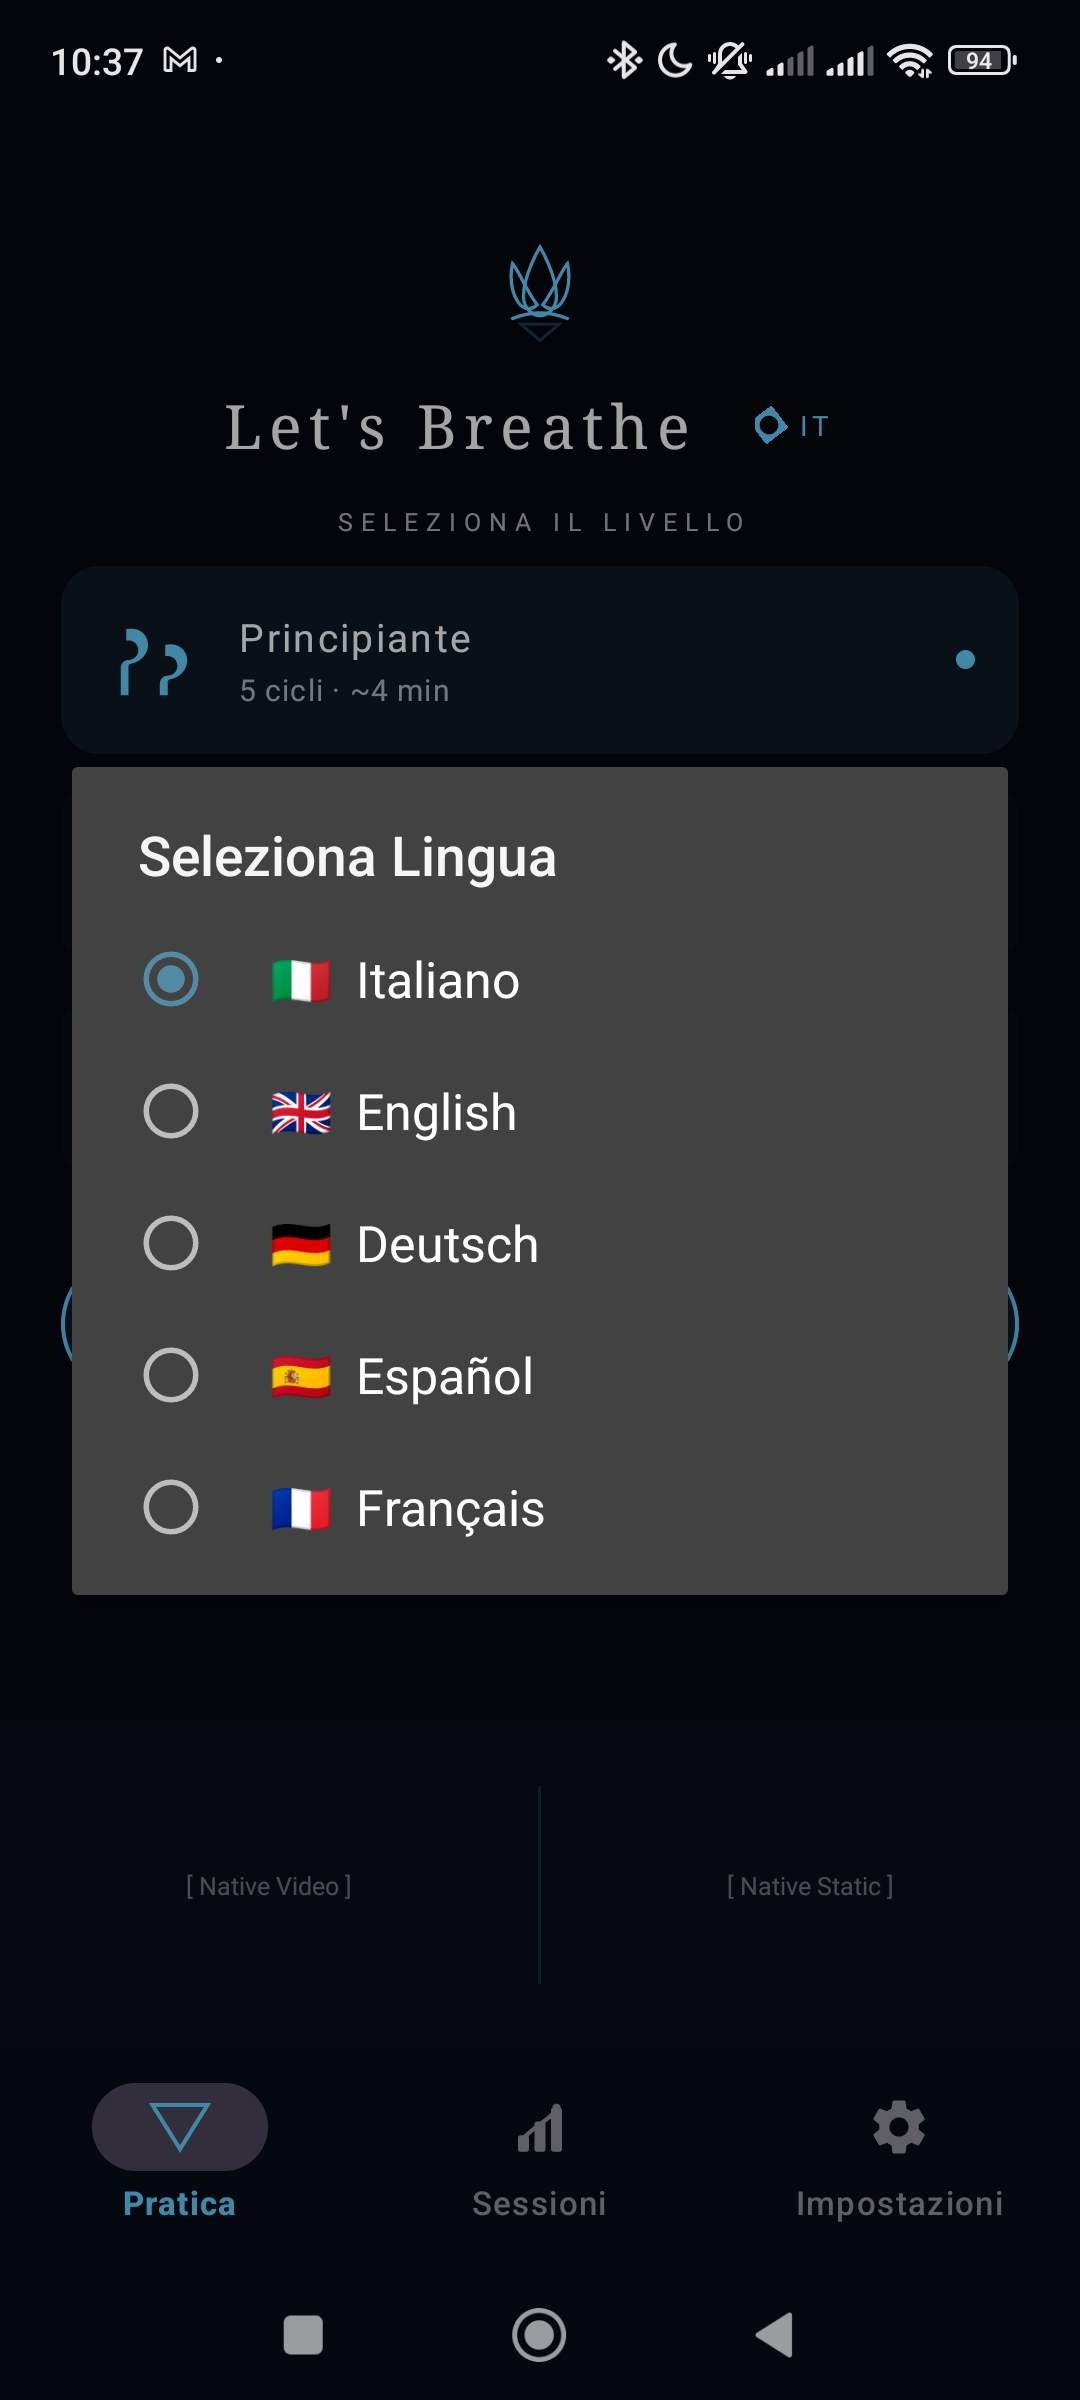This screenshot has height=2400, width=1080.
Task: Tap the French flag icon
Action: [x=301, y=1508]
